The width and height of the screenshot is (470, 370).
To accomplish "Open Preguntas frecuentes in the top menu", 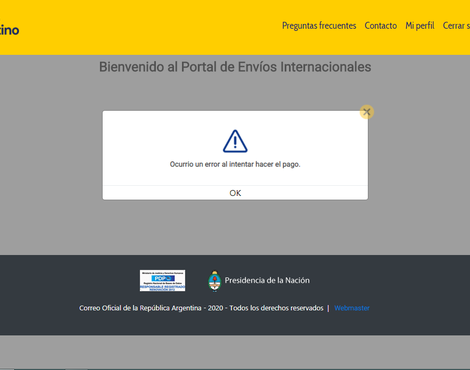I will [x=319, y=26].
